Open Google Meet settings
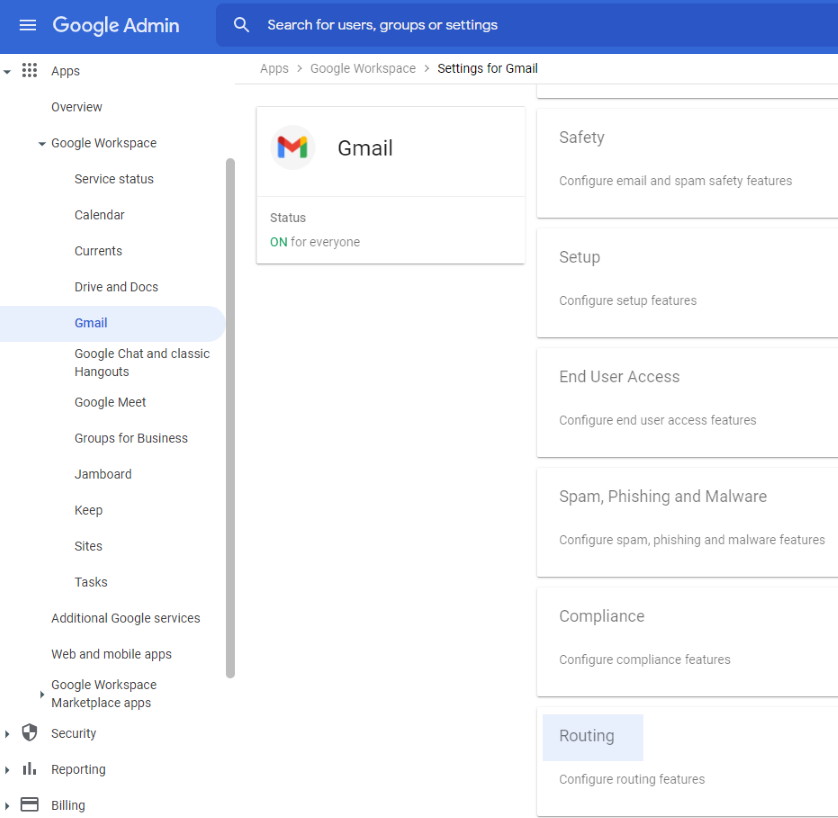The image size is (838, 818). [110, 402]
